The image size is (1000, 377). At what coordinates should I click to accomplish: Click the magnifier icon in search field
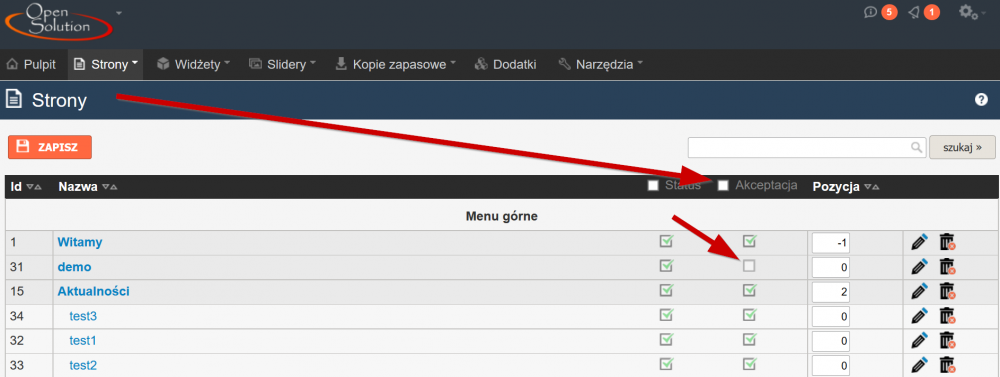(916, 147)
